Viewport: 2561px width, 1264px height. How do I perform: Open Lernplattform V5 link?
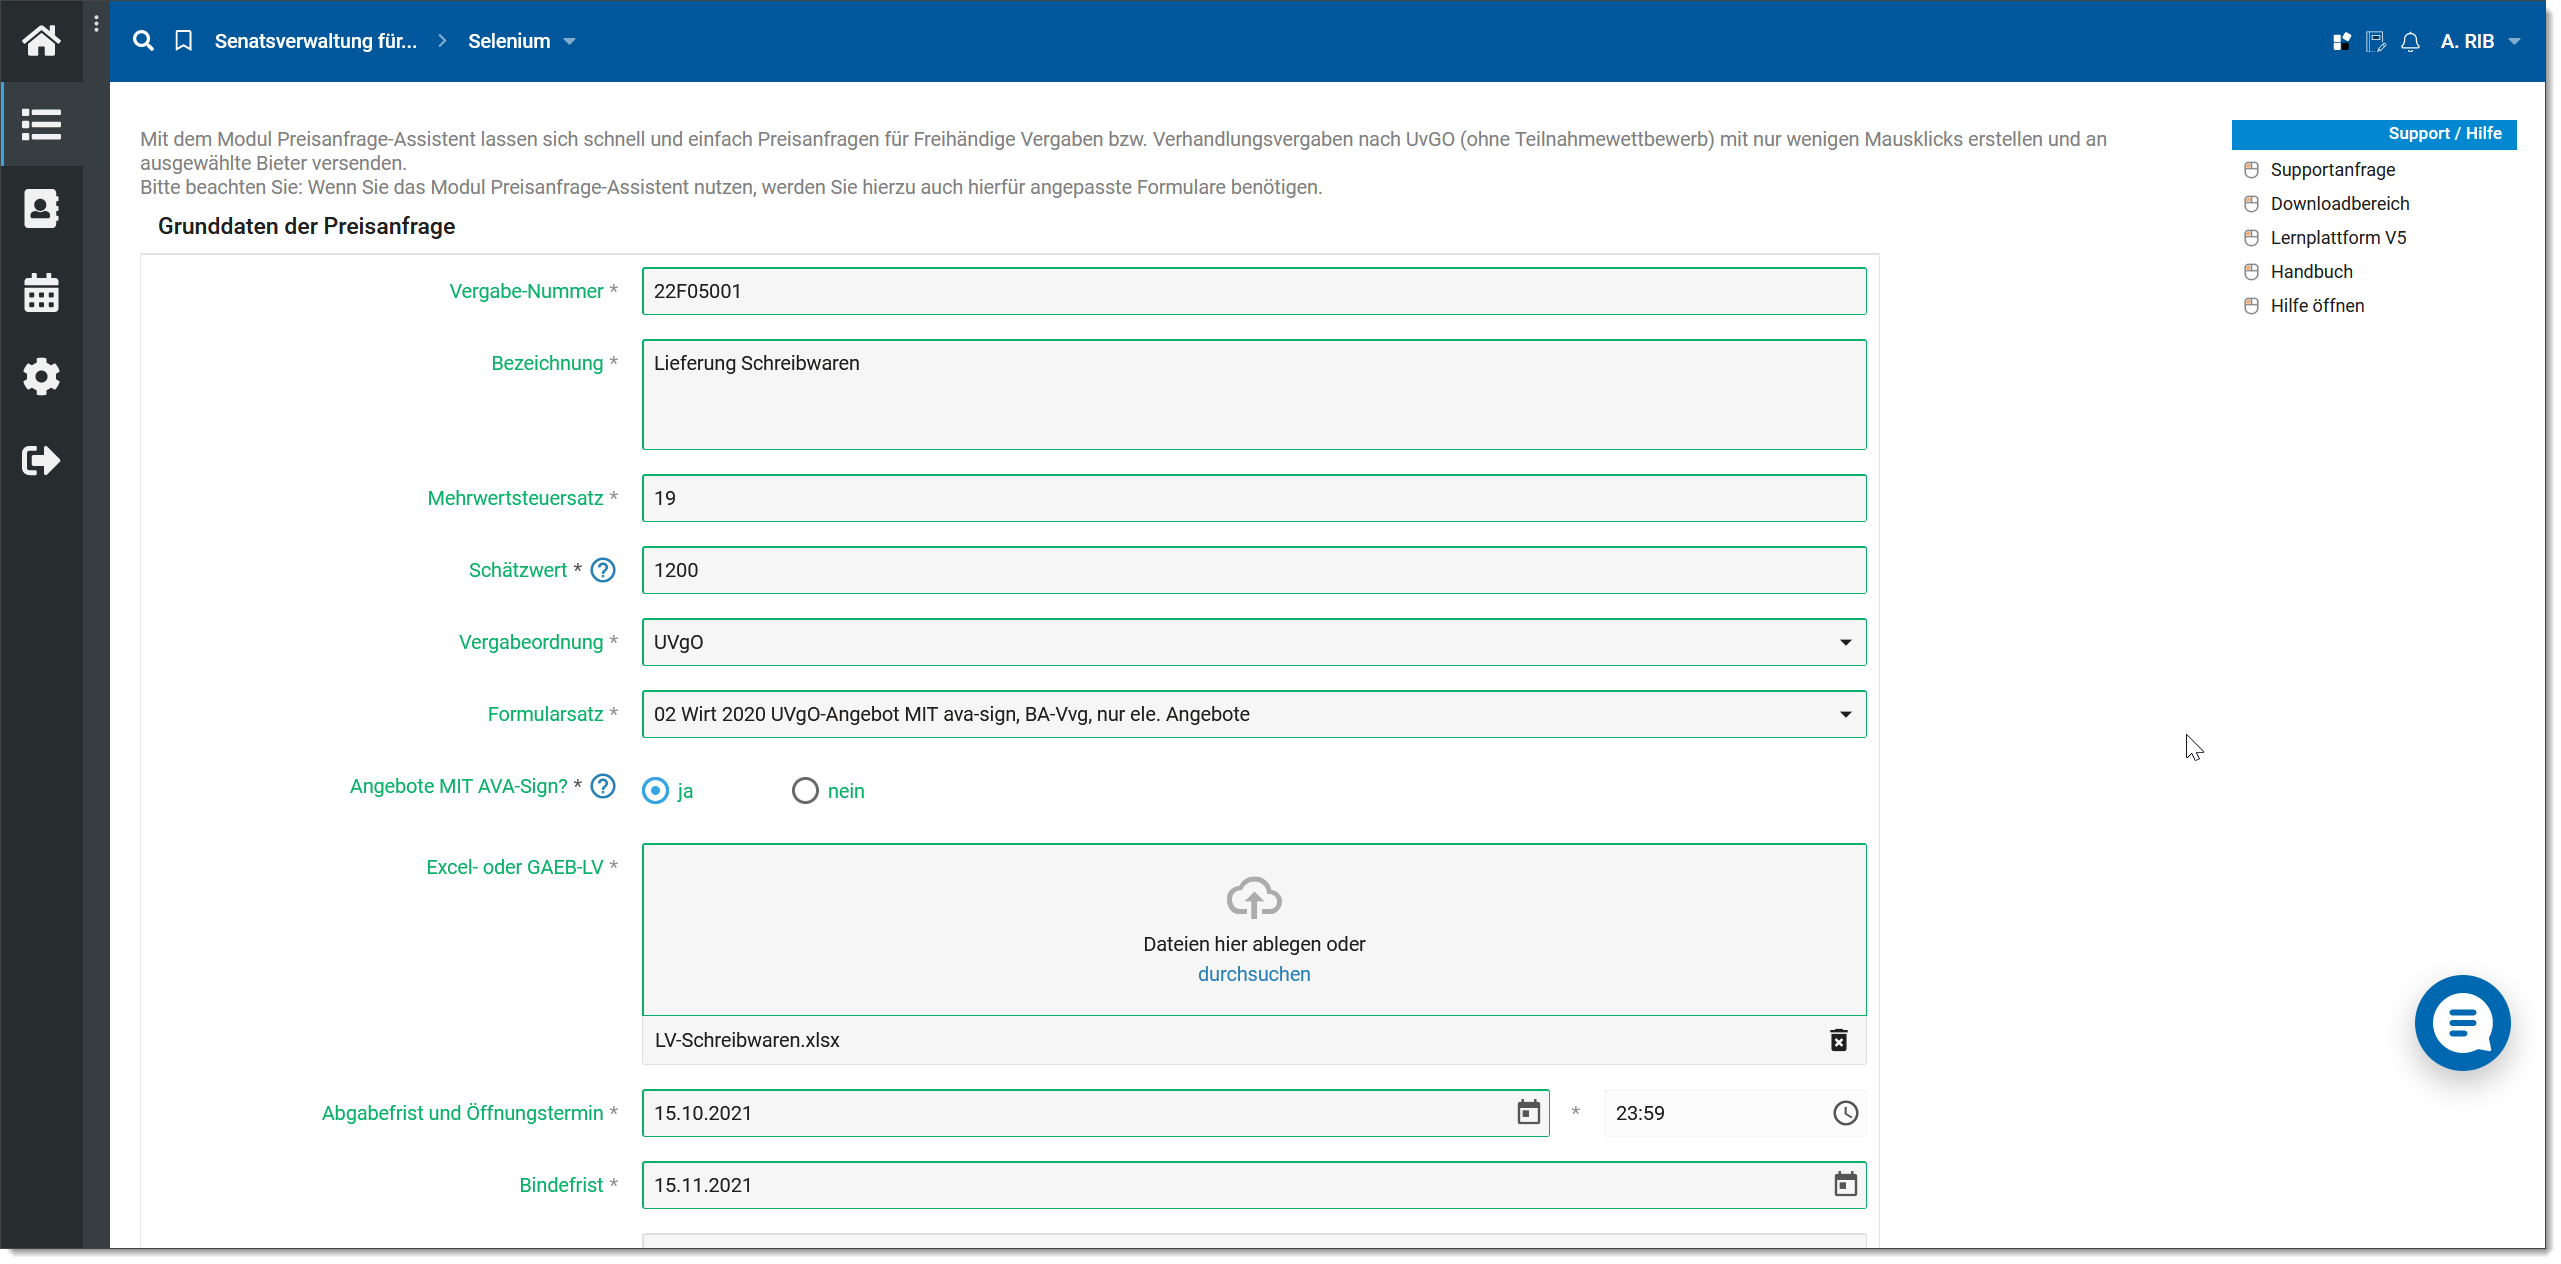(2338, 238)
